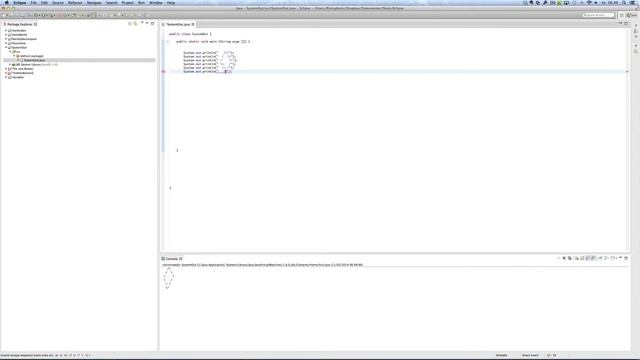Open the Package Explorer view menu arrow

(x=142, y=23)
